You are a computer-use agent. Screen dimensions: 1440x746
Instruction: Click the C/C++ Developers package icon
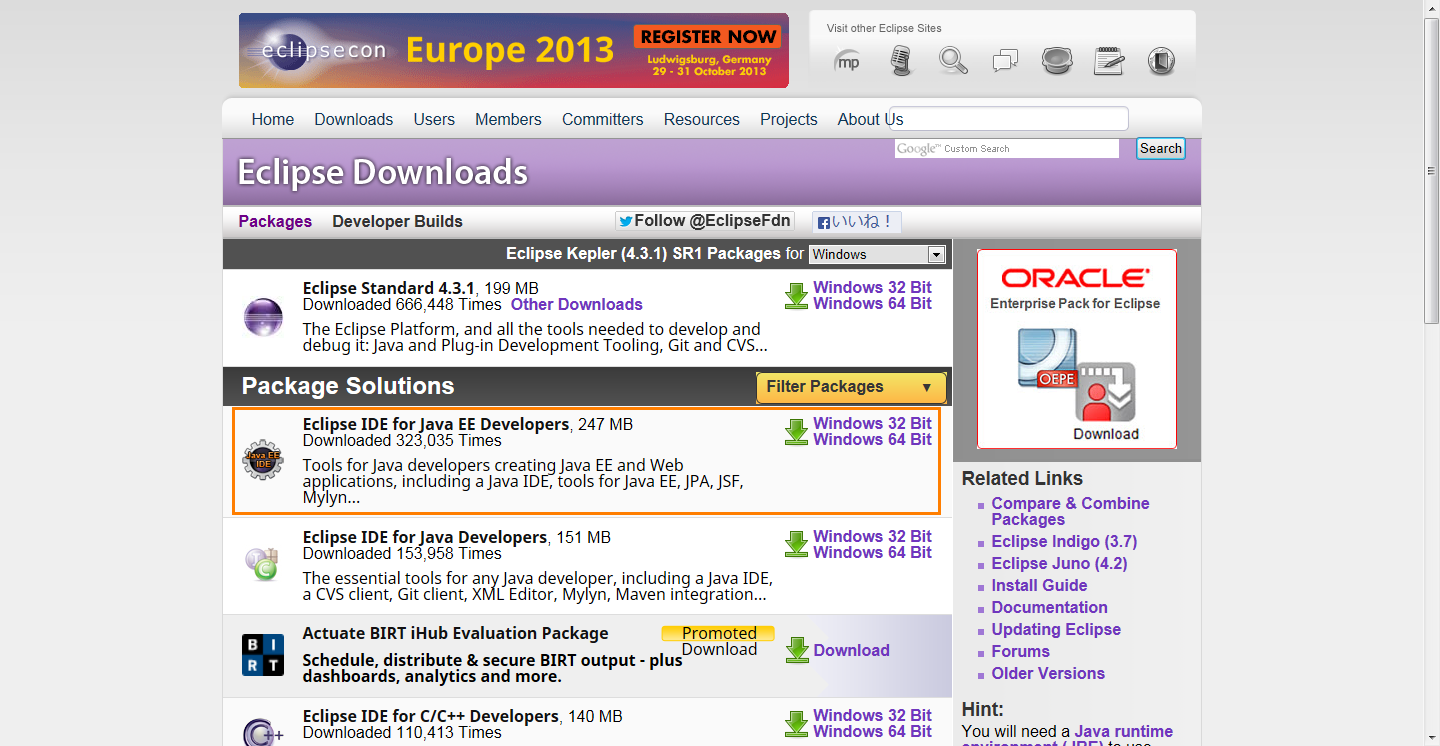coord(262,732)
